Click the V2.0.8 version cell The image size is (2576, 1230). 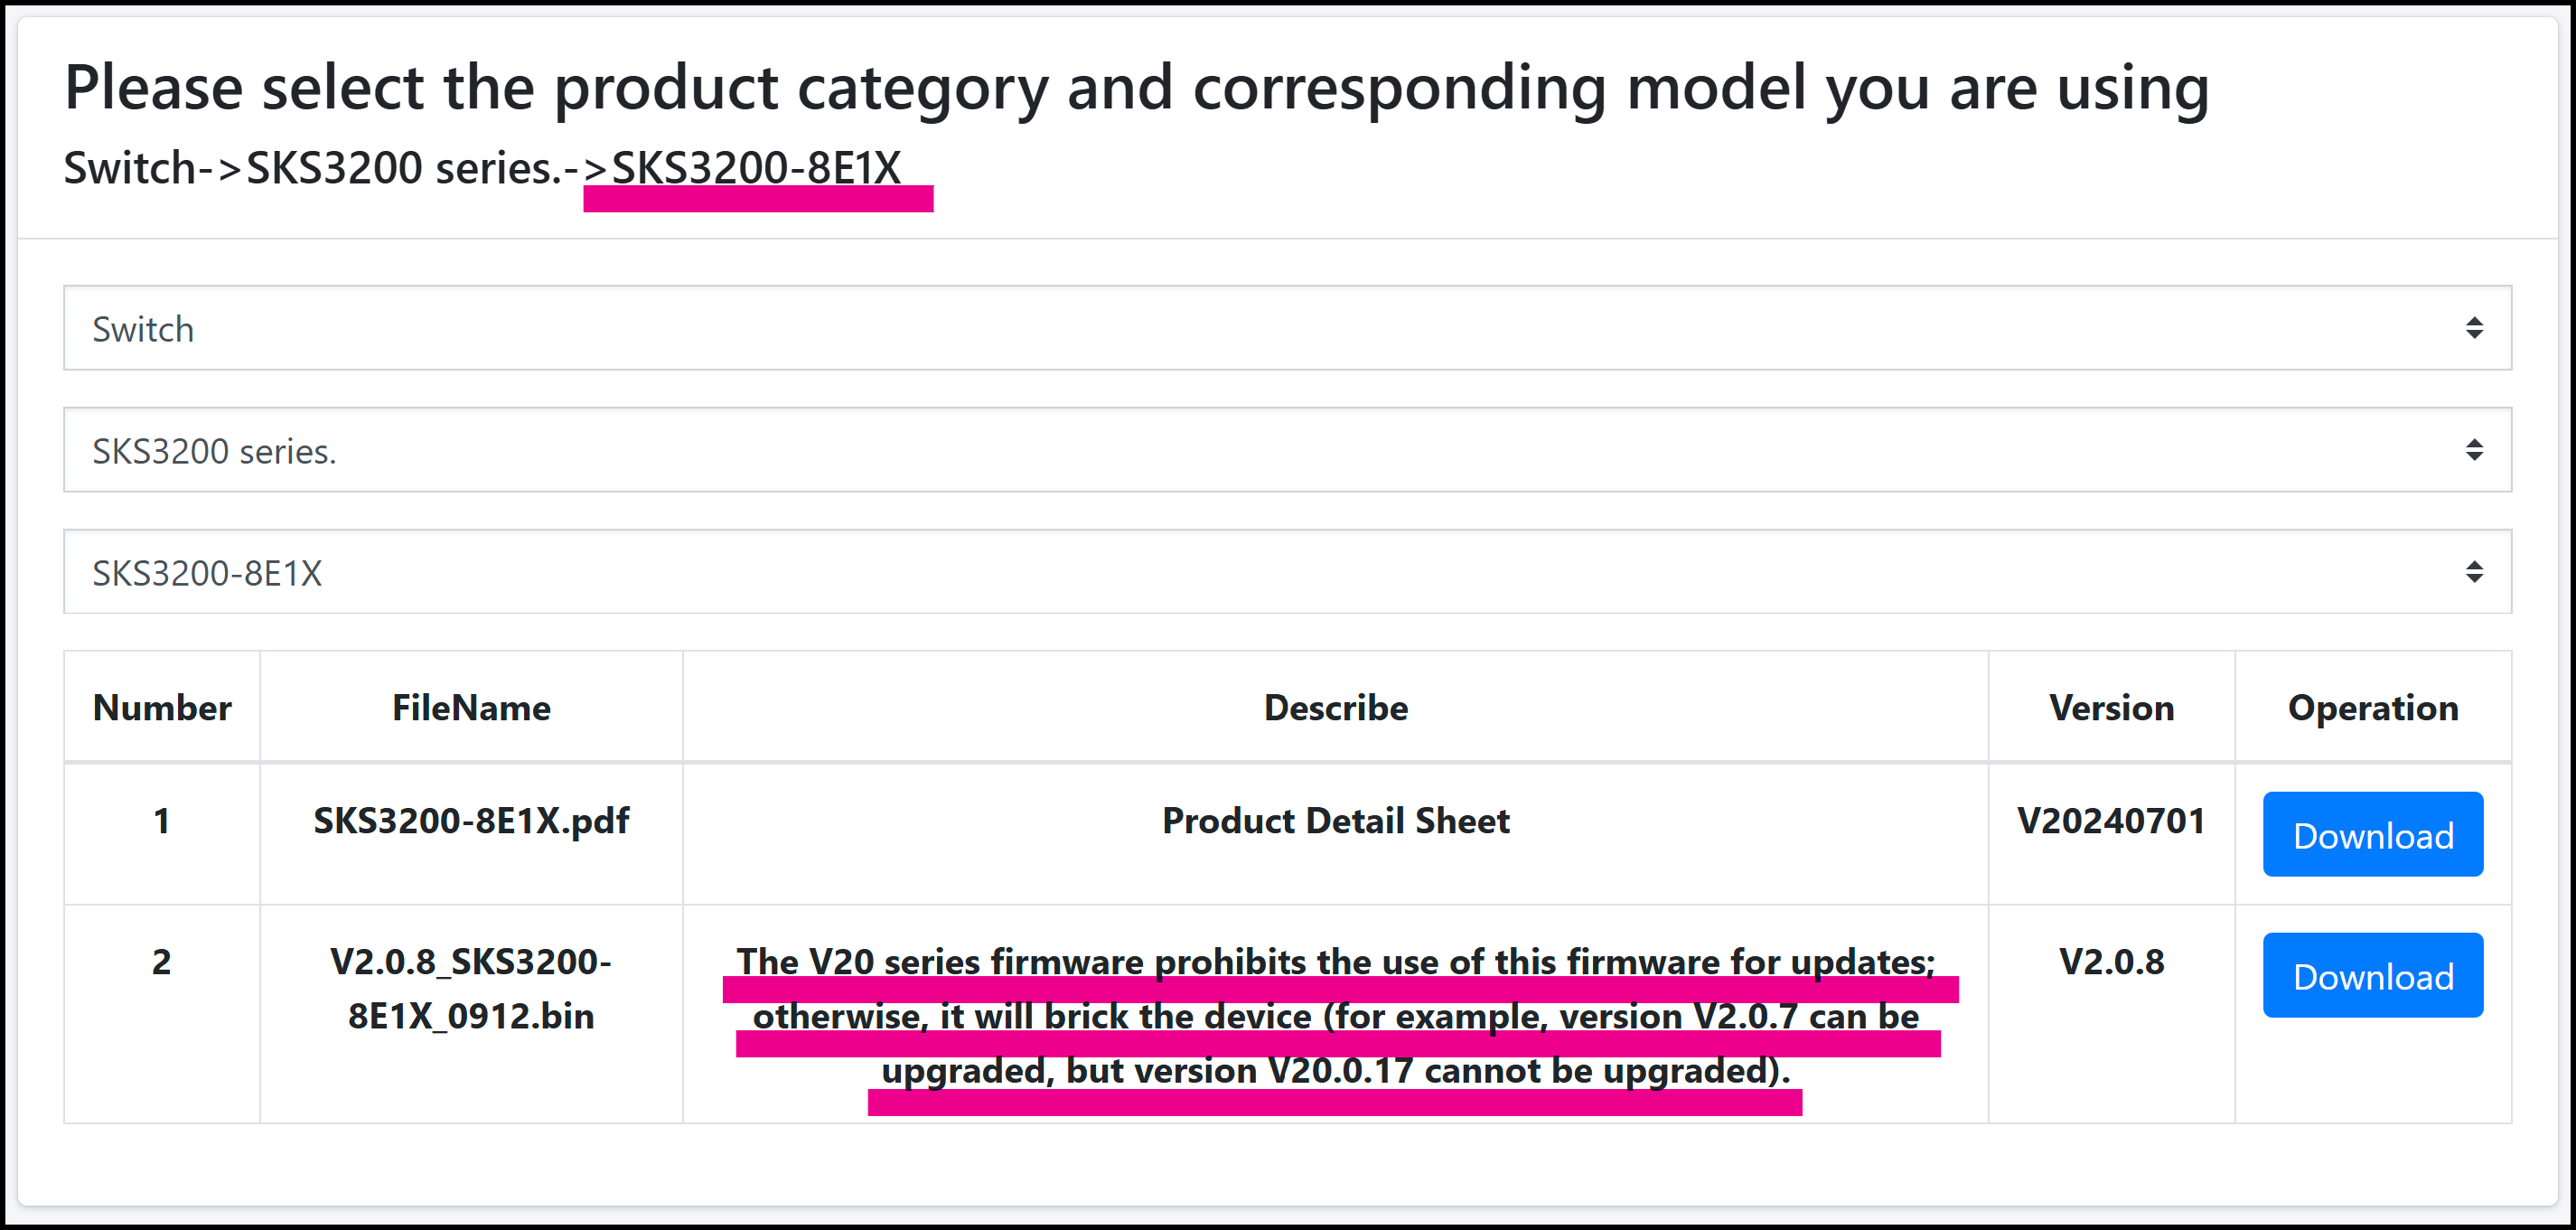[2111, 962]
